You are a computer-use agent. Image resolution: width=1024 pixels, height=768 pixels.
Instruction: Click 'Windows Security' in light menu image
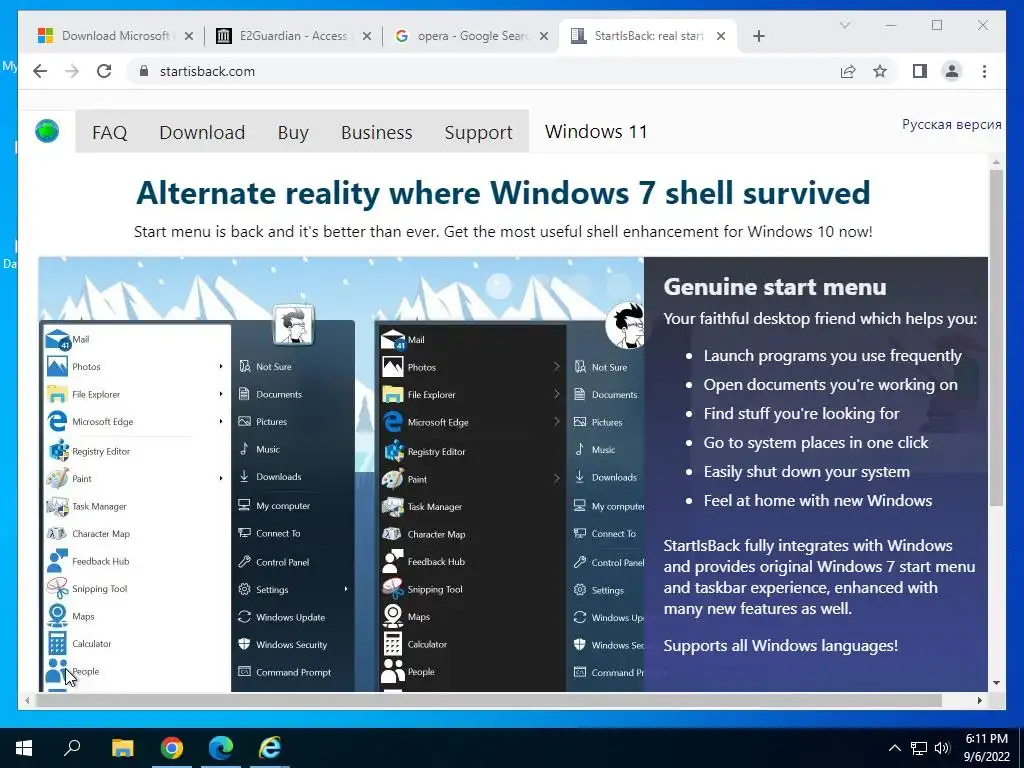291,645
